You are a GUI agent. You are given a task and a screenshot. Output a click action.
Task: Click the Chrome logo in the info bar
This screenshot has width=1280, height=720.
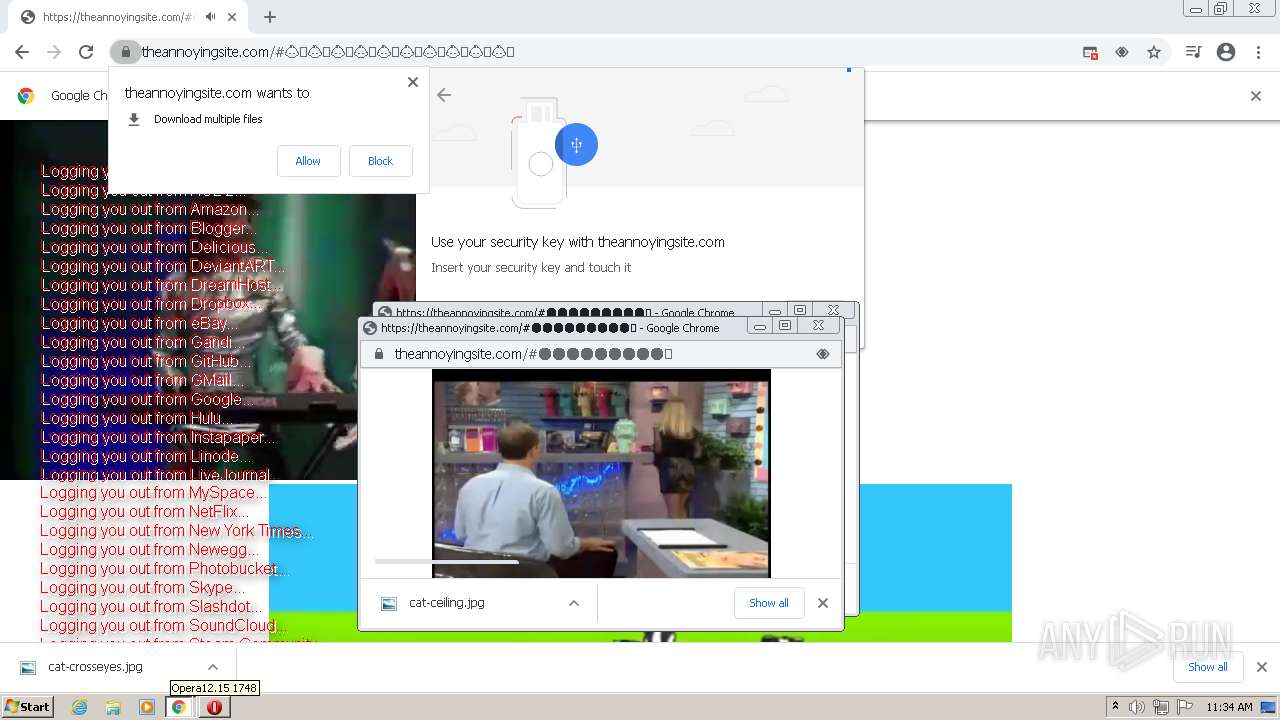pos(26,96)
